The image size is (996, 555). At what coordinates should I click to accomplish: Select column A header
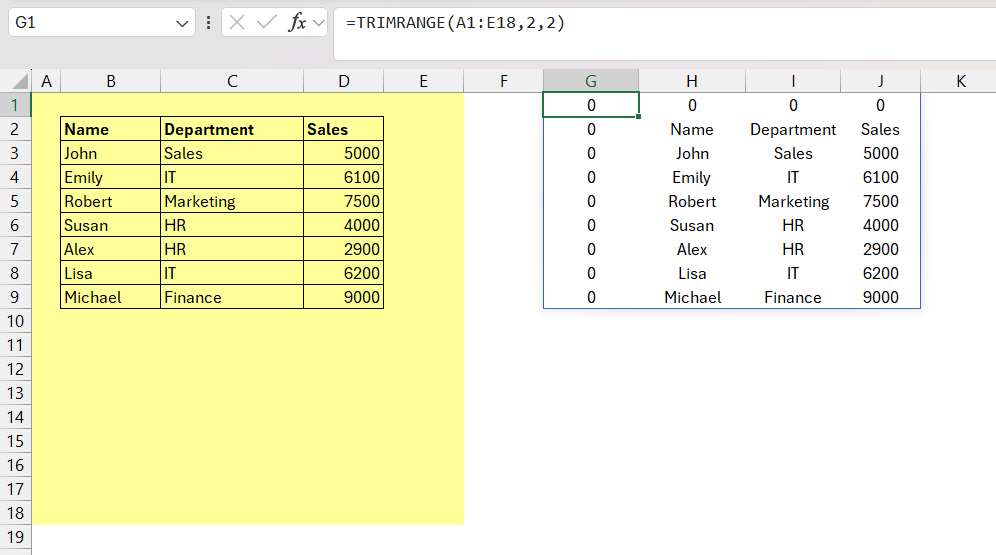[46, 81]
